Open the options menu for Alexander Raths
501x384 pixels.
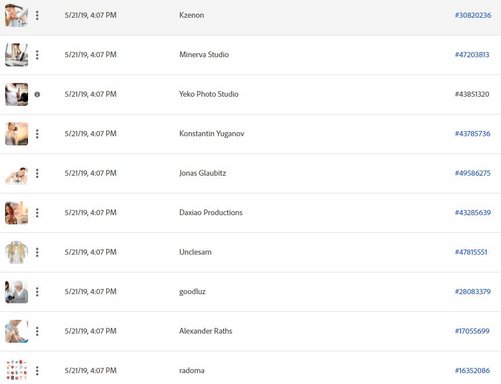pyautogui.click(x=37, y=331)
